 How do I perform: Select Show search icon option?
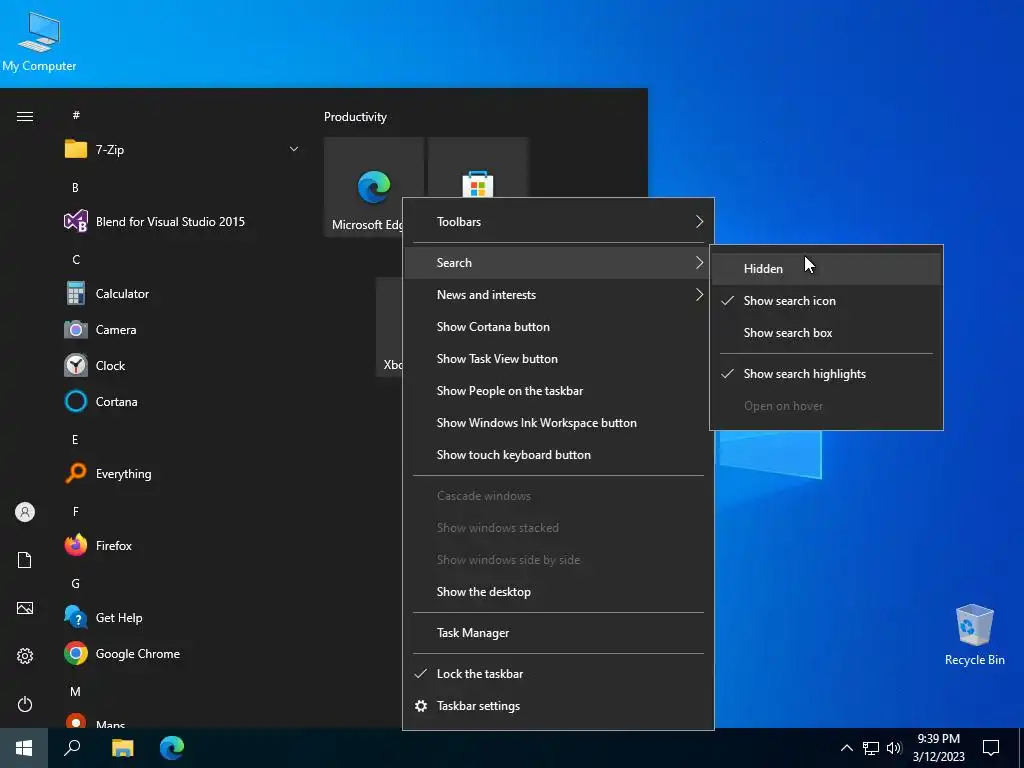click(x=826, y=301)
